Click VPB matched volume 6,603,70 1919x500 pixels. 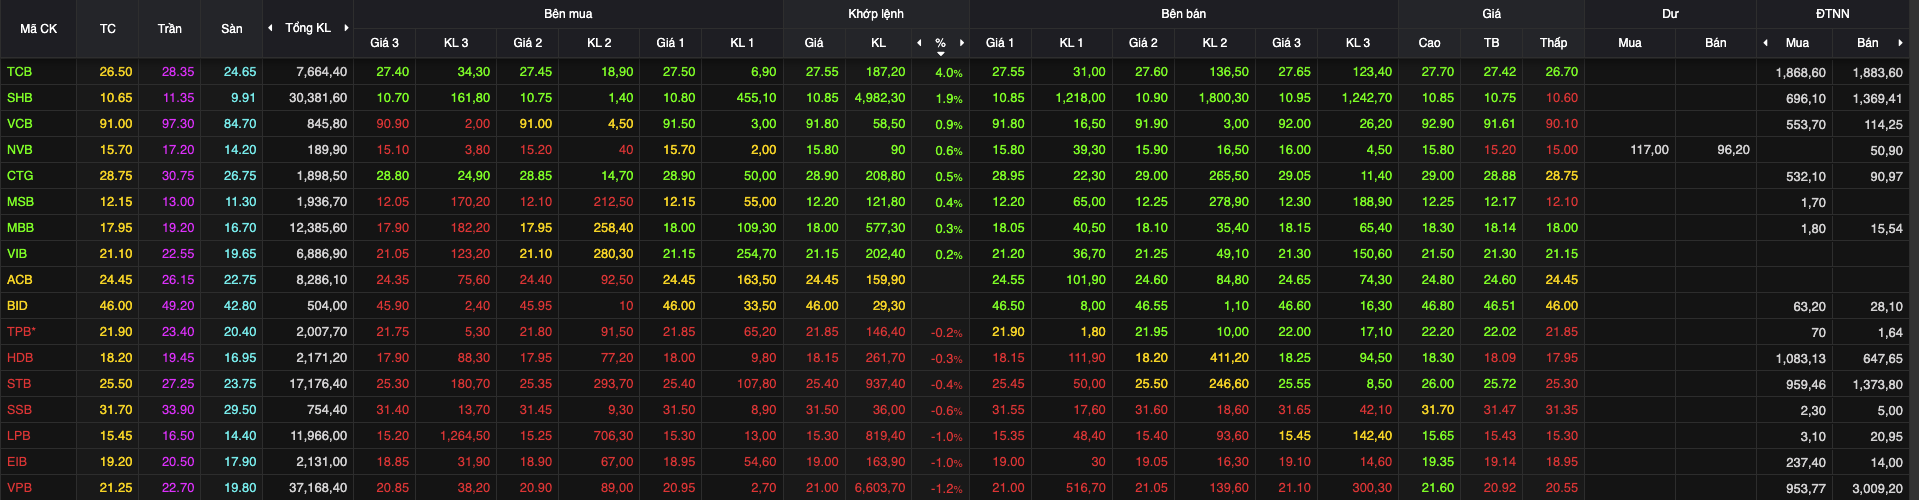click(x=880, y=488)
